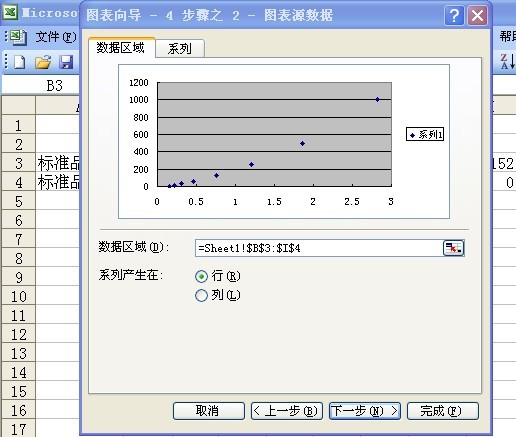The width and height of the screenshot is (516, 437).
Task: Open the 文件(F) menu
Action: 56,37
